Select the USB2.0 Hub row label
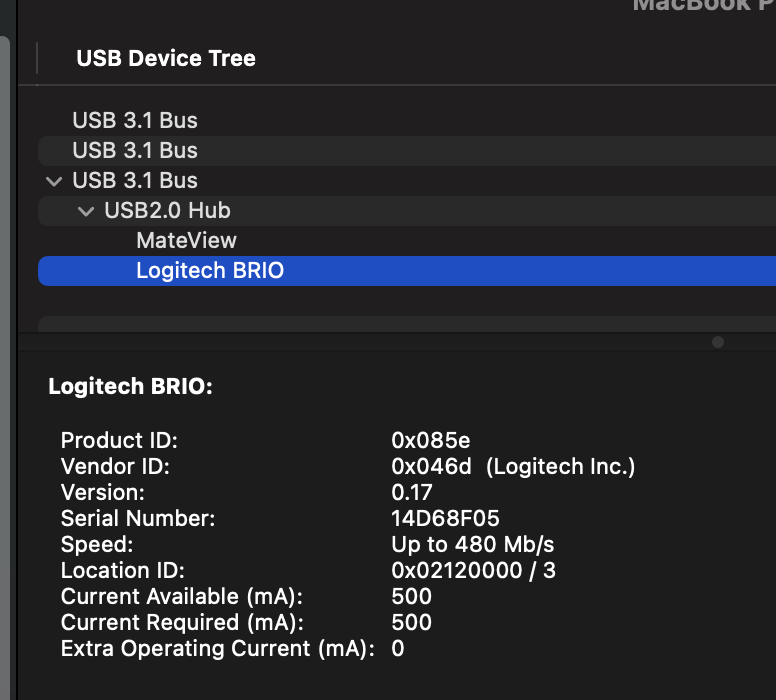 167,211
